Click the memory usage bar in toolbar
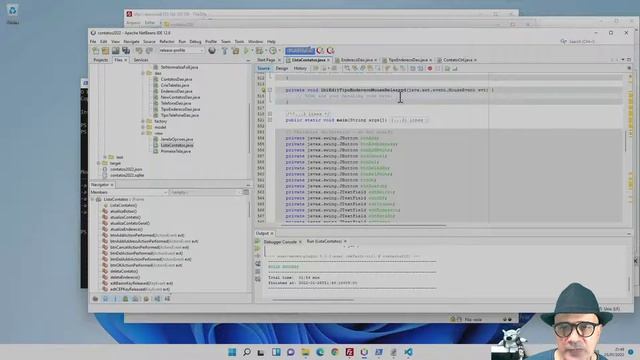The image size is (640, 360). pos(300,51)
